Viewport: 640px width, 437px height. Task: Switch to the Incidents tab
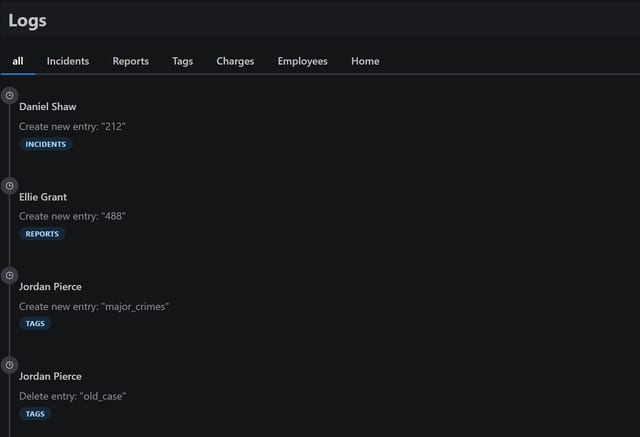[68, 61]
